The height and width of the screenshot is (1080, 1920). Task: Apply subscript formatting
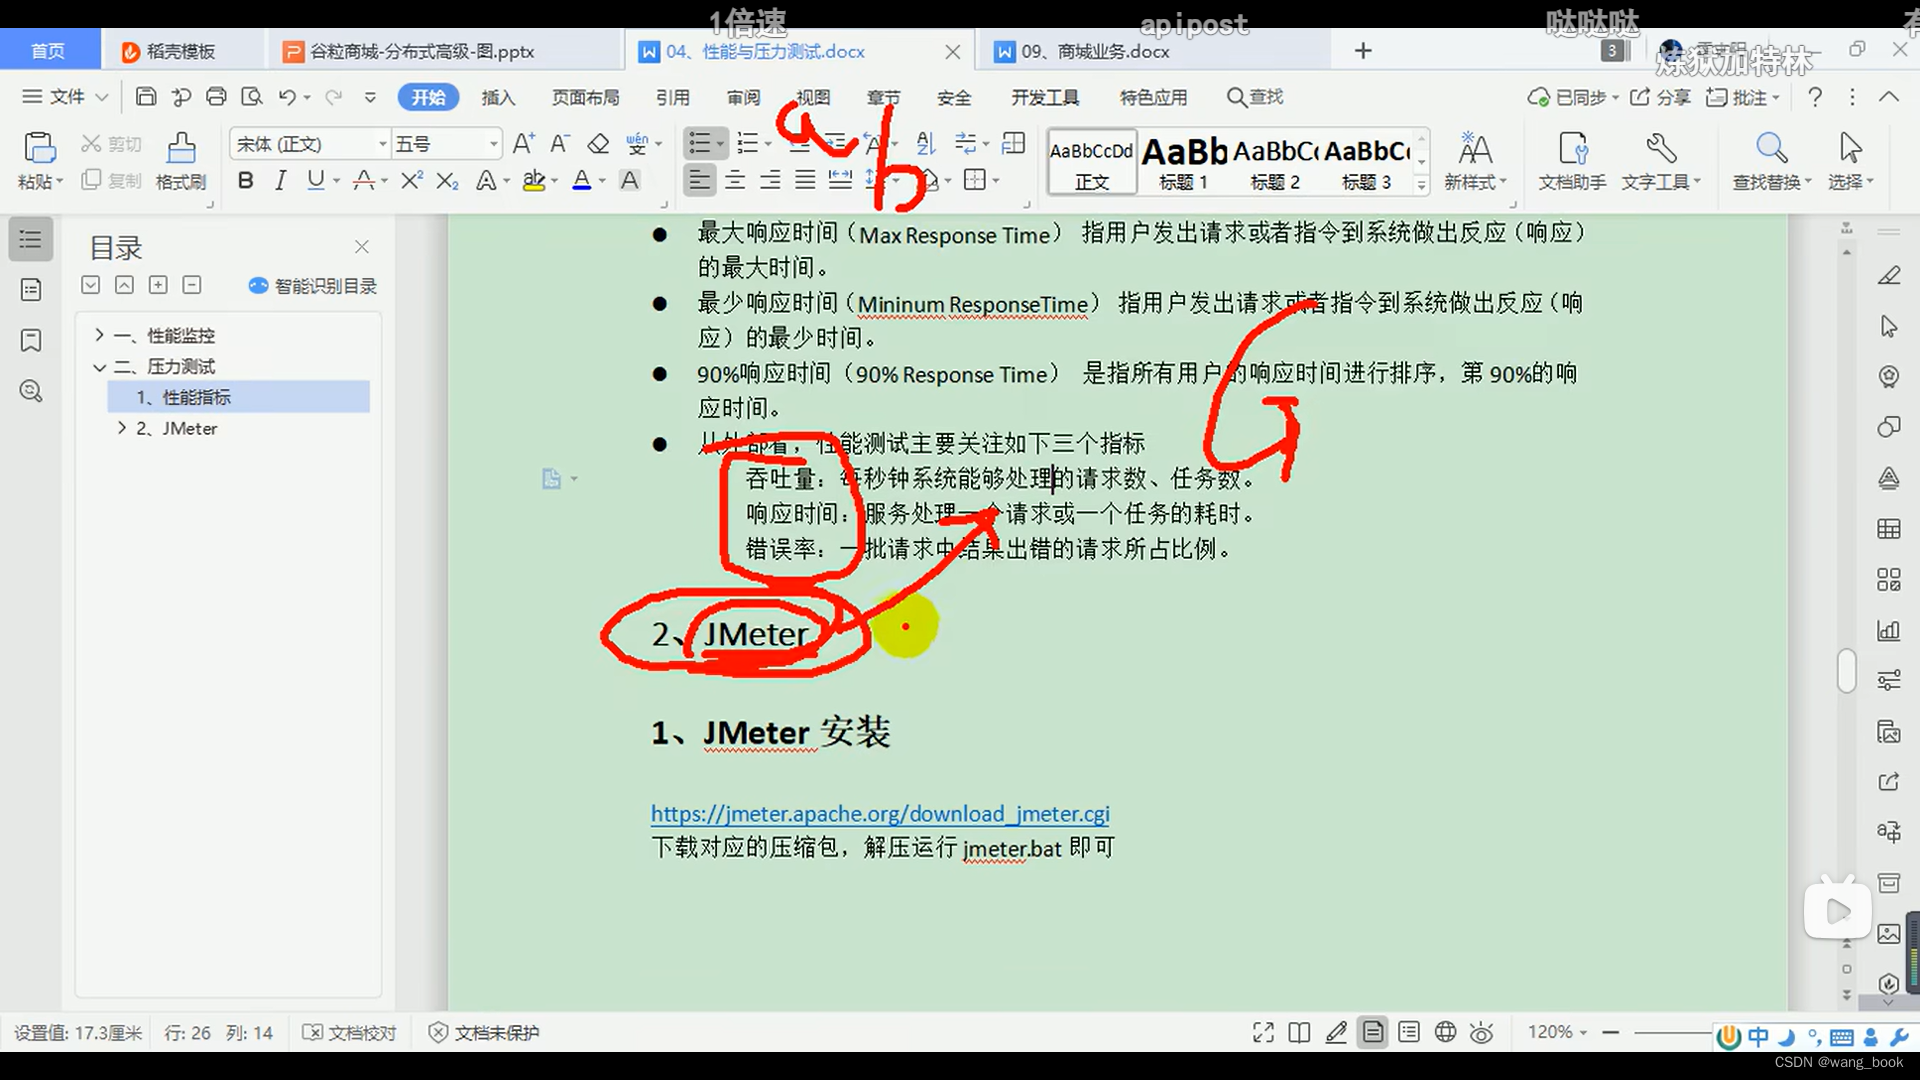447,180
